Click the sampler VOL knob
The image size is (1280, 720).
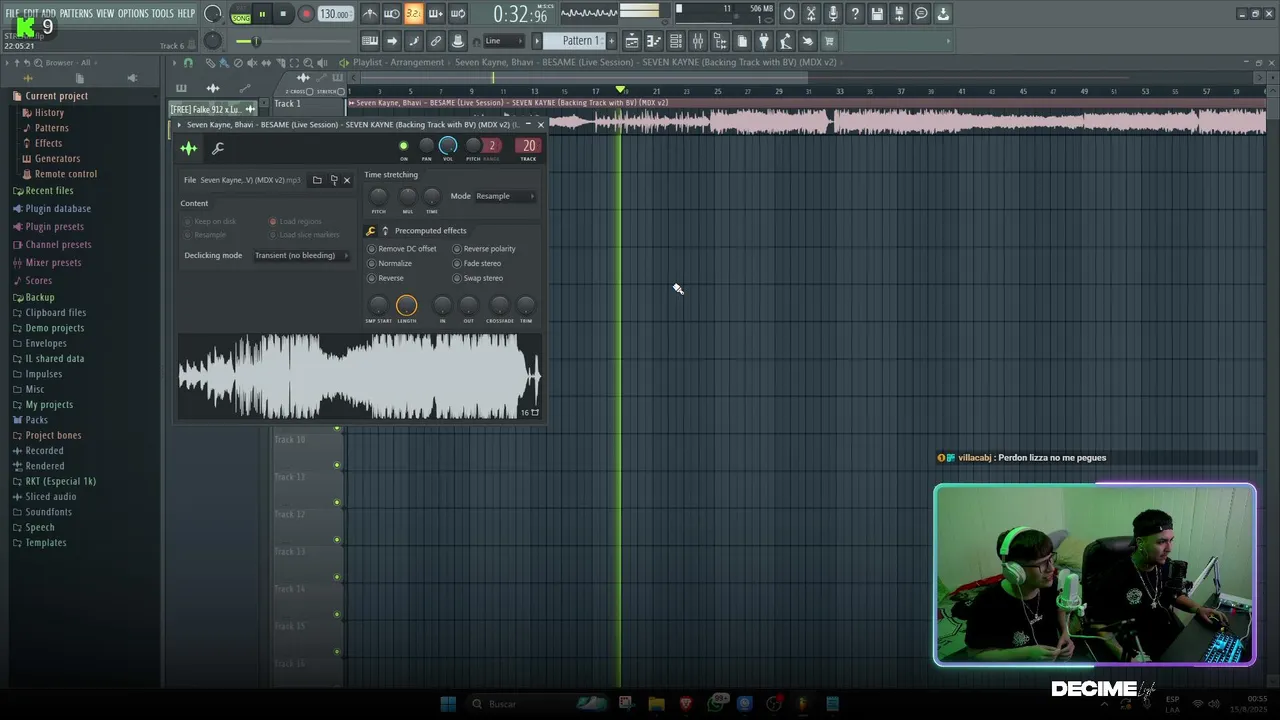click(x=448, y=146)
